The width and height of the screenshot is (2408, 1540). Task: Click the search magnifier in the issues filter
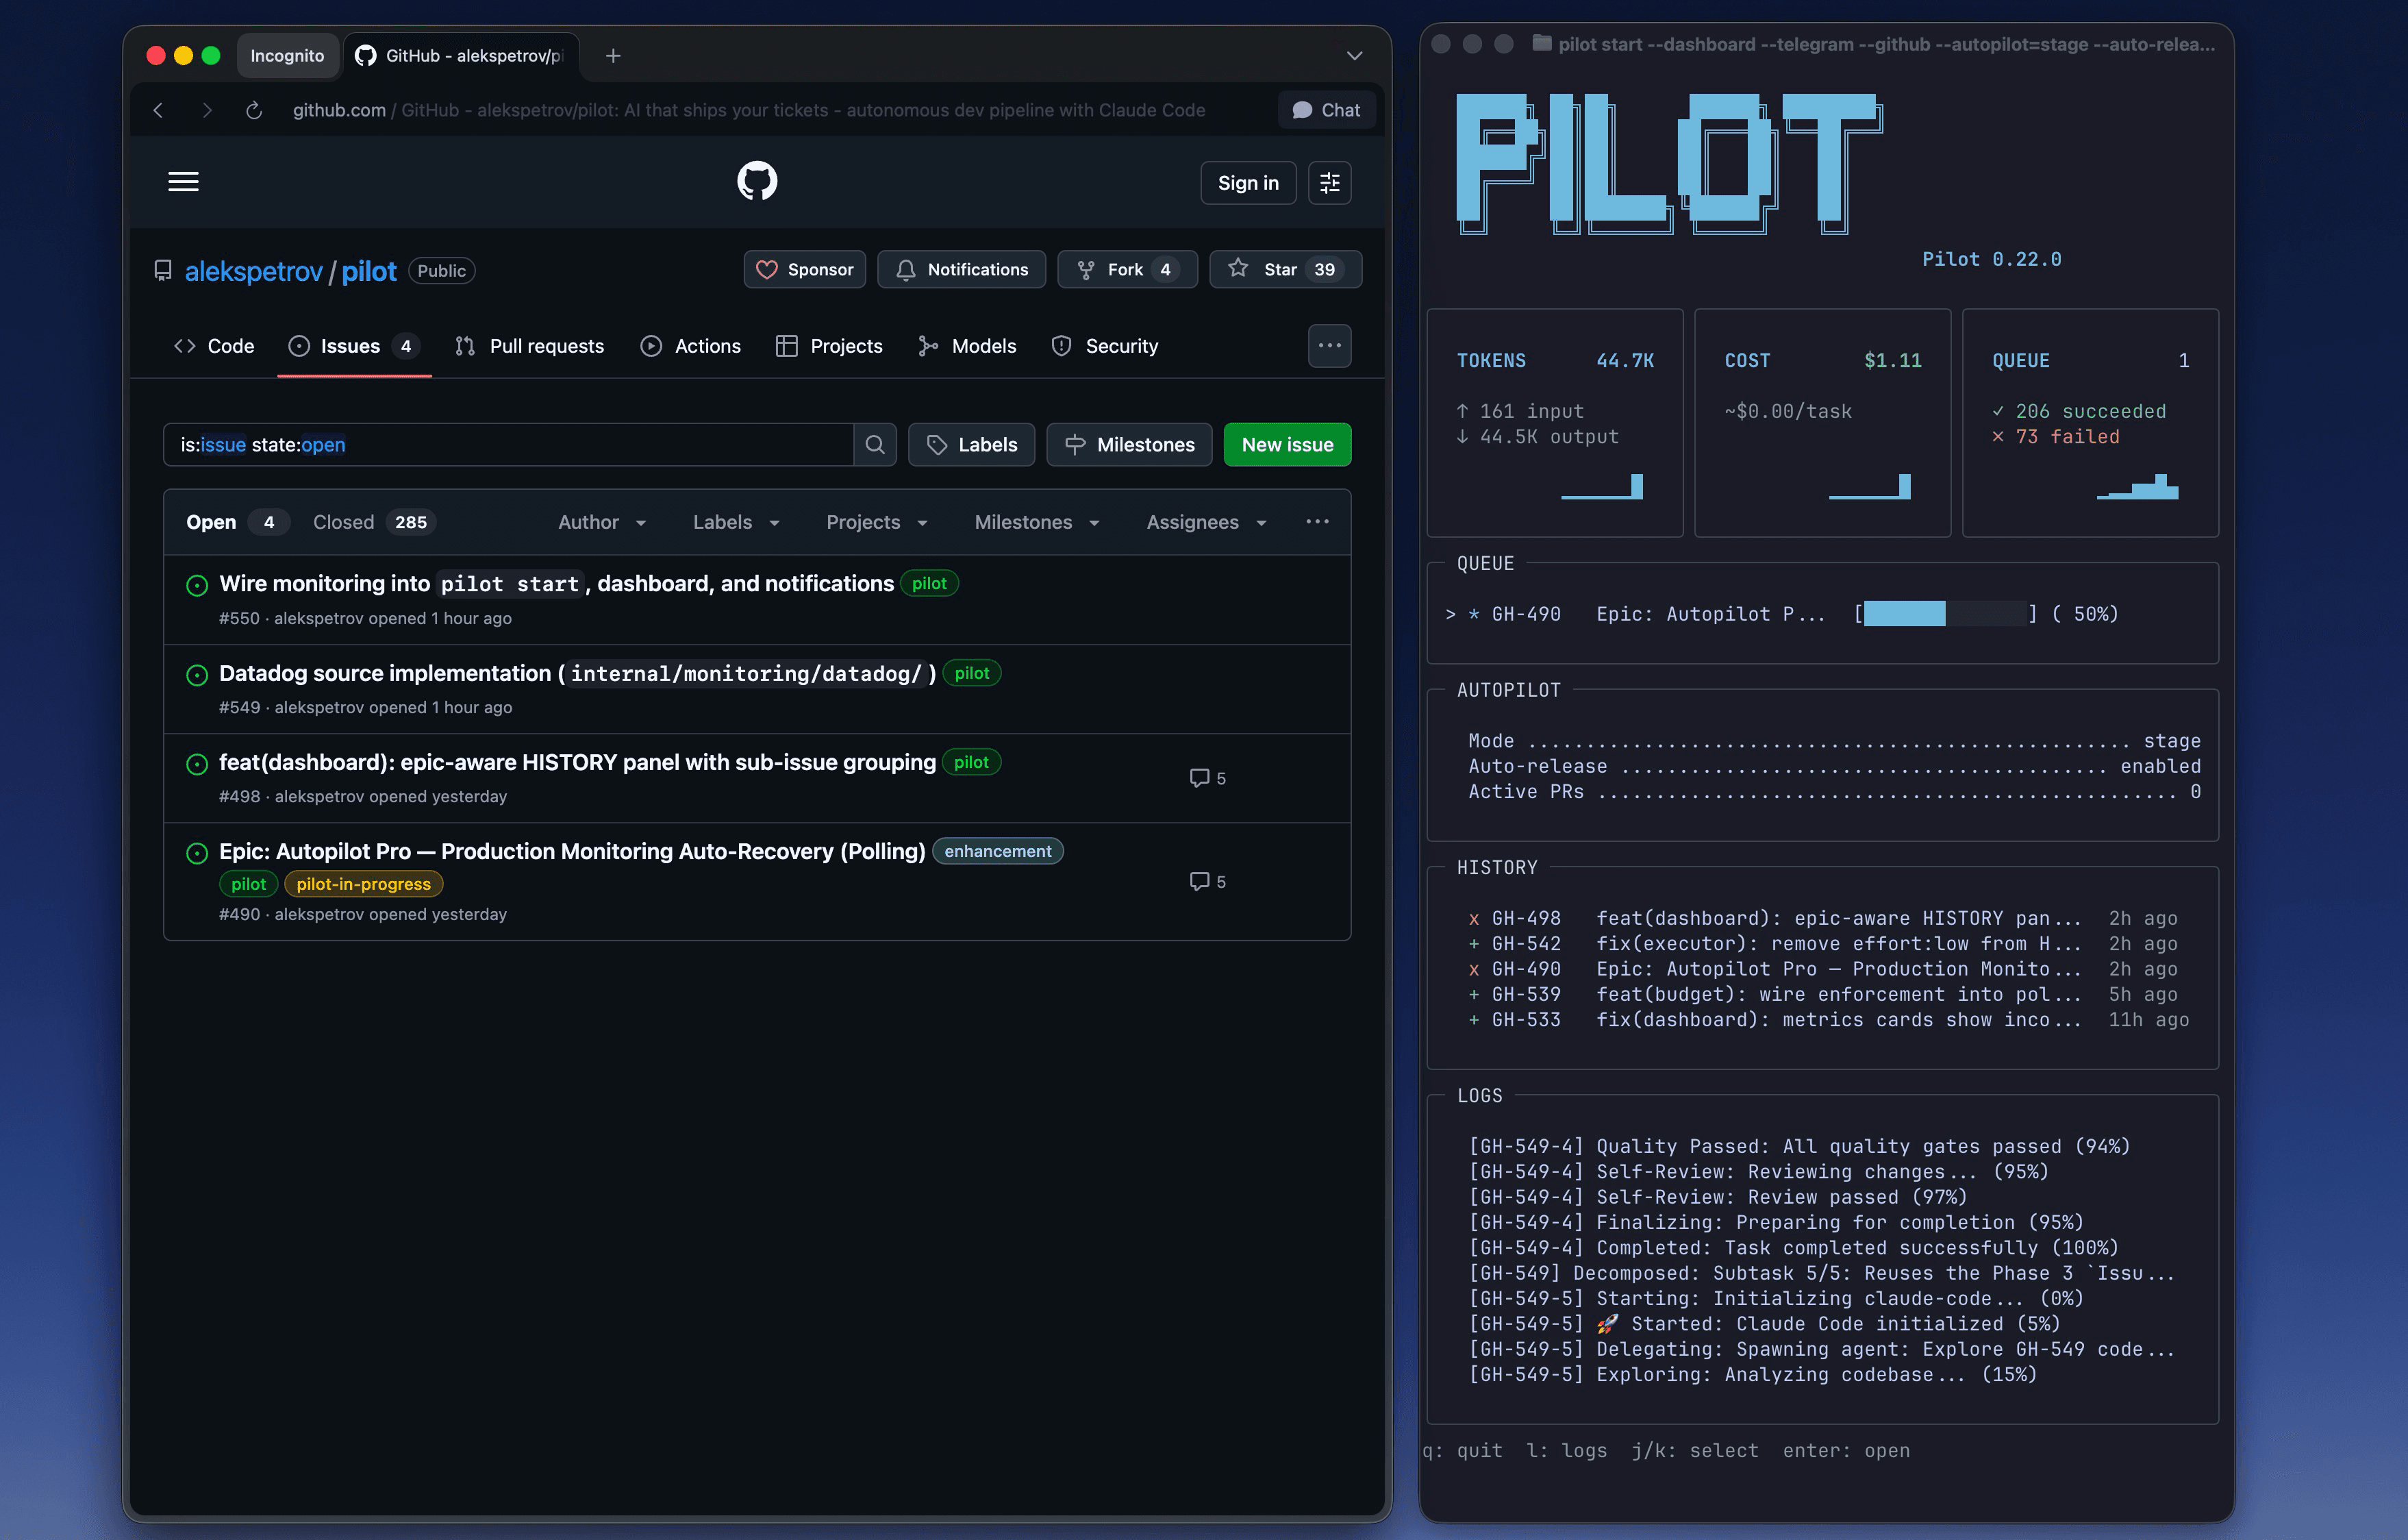tap(876, 444)
